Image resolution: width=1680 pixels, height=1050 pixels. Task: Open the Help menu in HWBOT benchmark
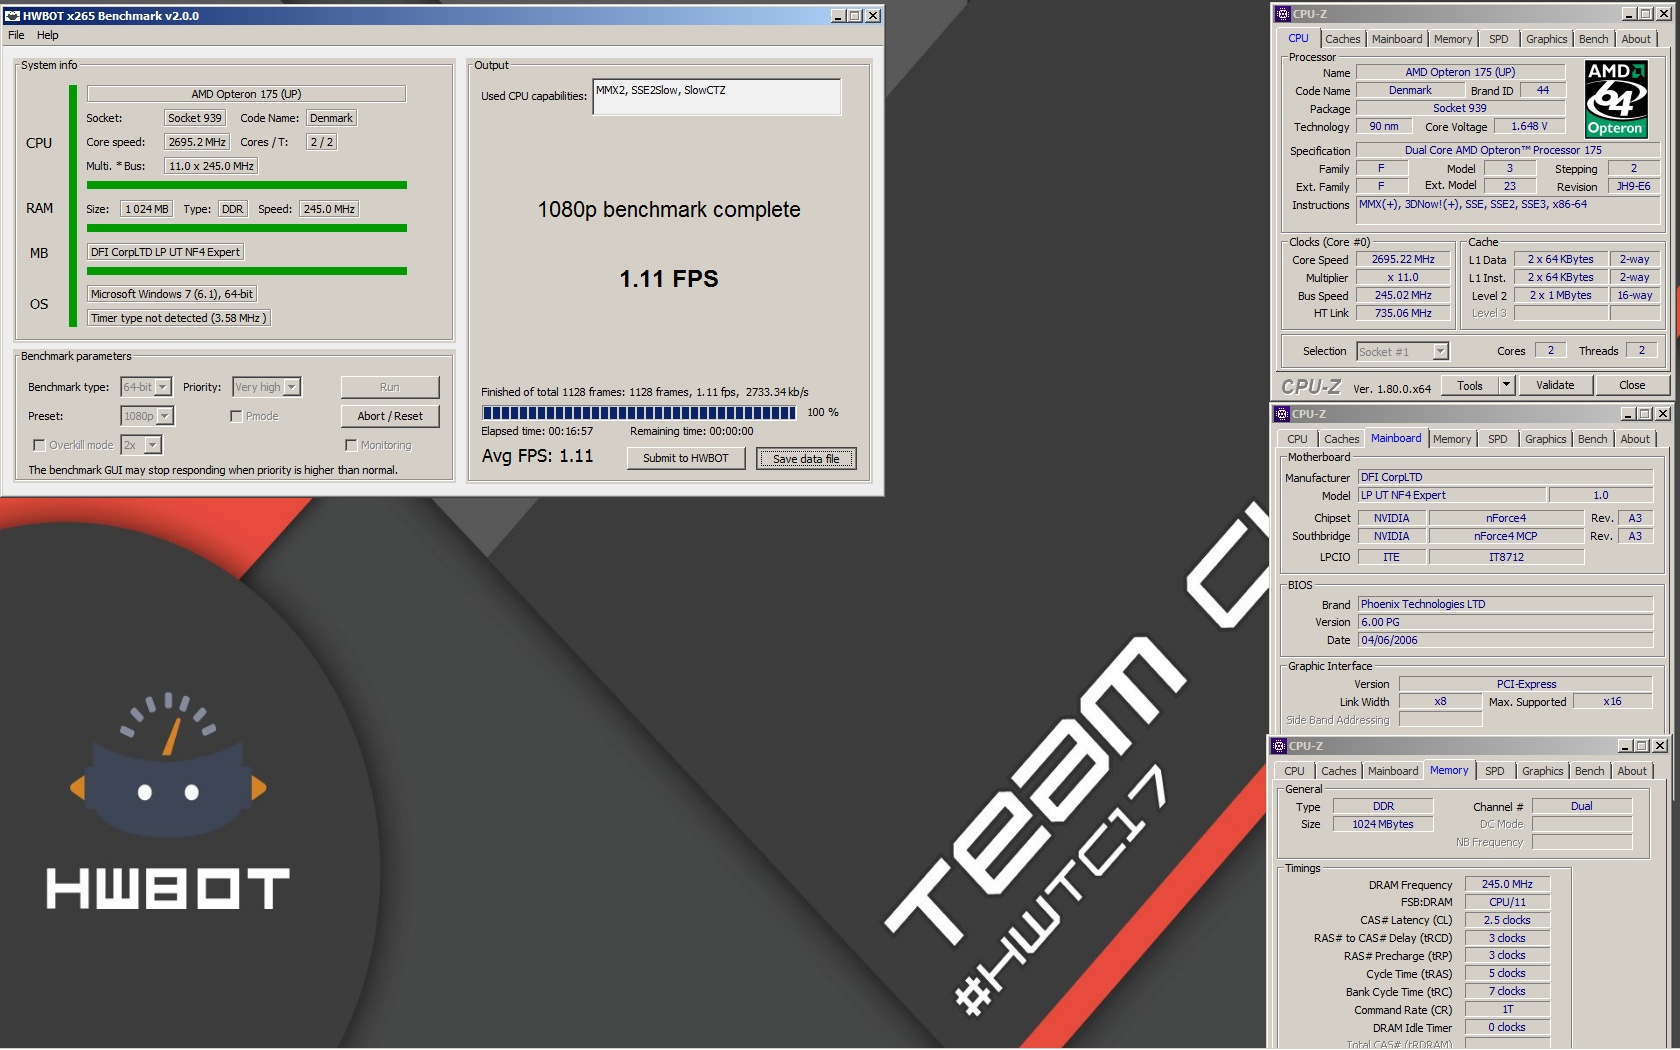click(x=48, y=35)
